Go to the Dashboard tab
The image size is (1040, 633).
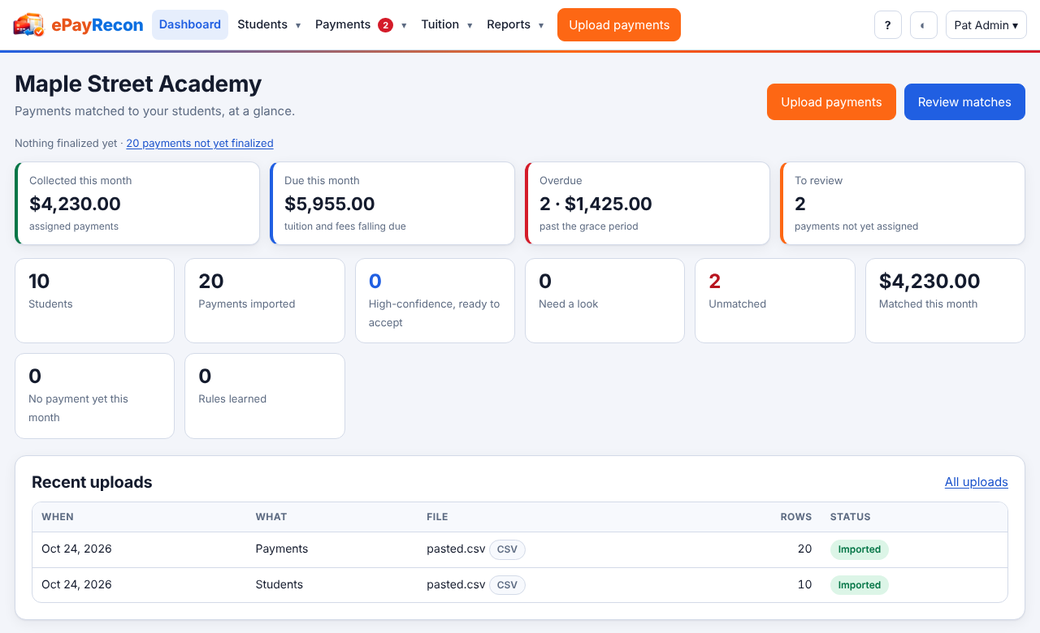tap(190, 25)
